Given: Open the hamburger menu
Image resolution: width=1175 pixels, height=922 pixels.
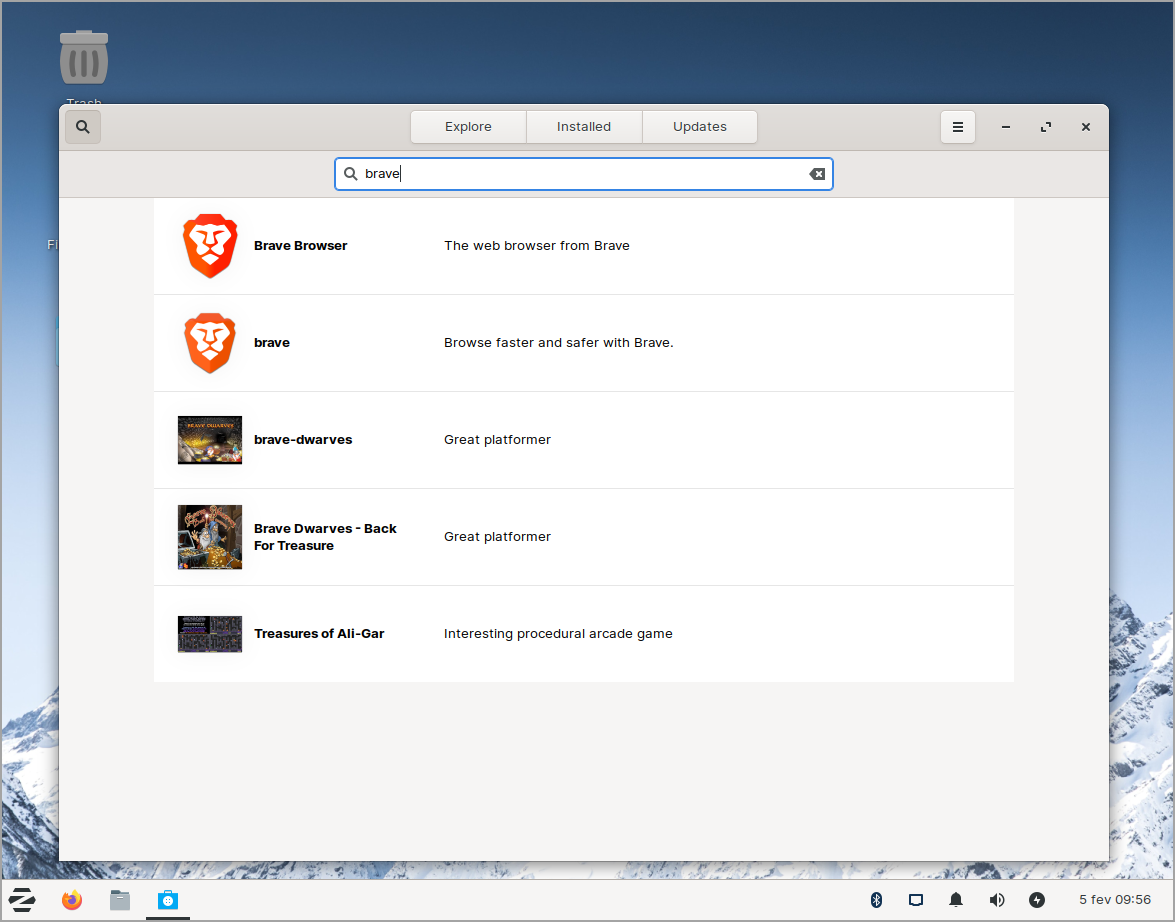Looking at the screenshot, I should 958,127.
